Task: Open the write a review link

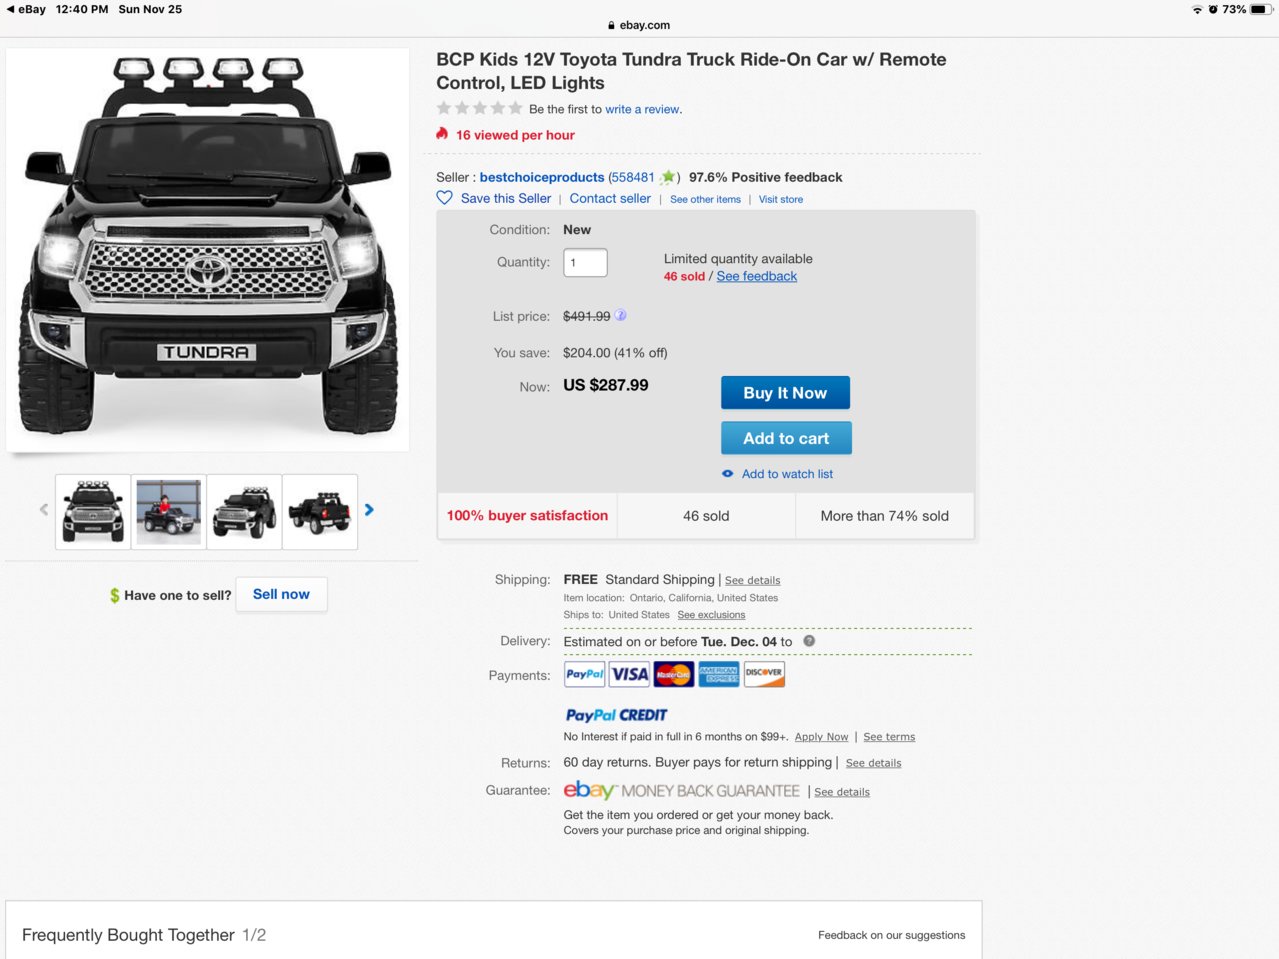Action: point(642,109)
